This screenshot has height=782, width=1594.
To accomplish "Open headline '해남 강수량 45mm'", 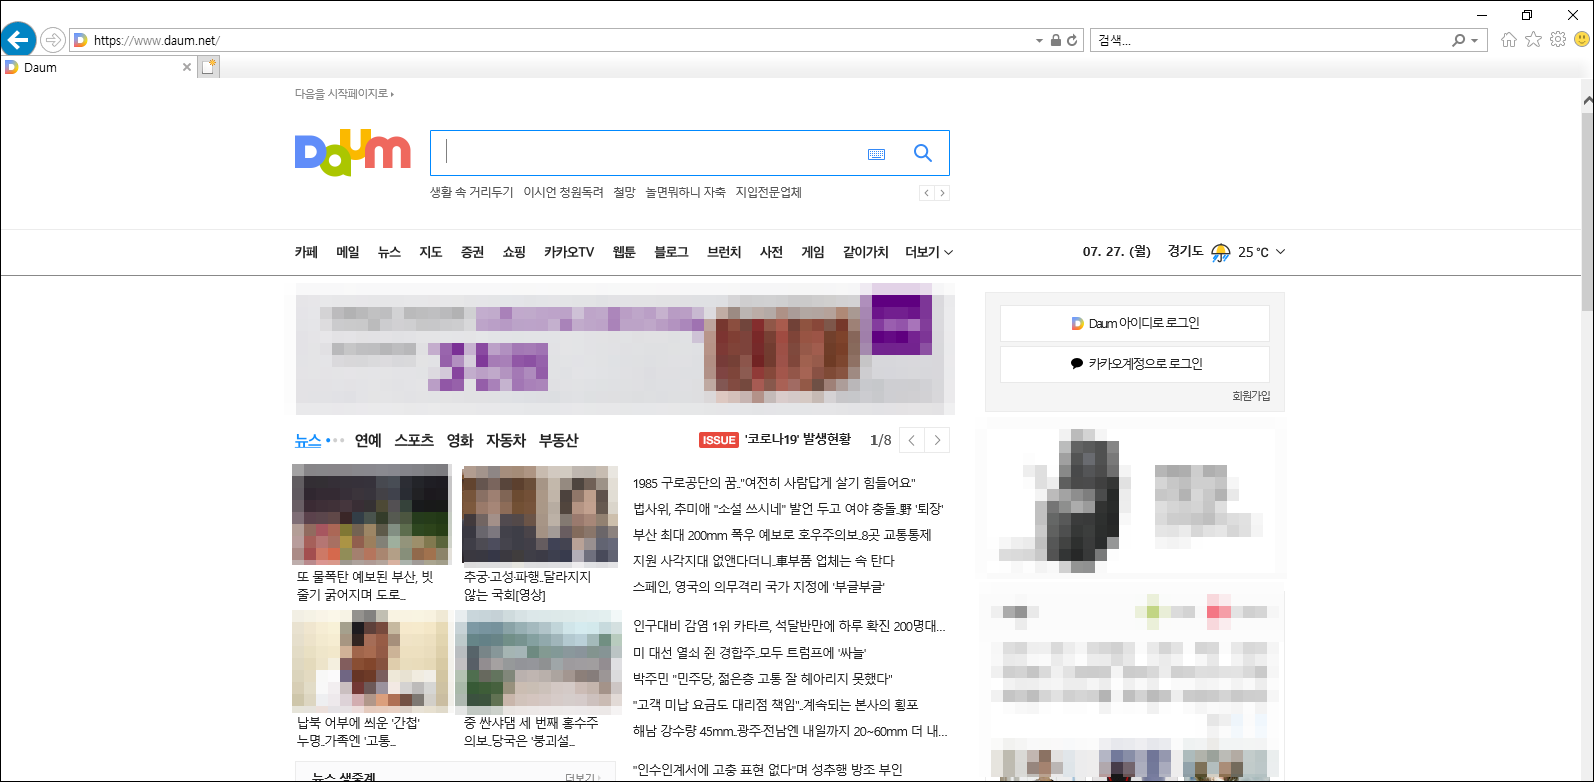I will (x=790, y=731).
